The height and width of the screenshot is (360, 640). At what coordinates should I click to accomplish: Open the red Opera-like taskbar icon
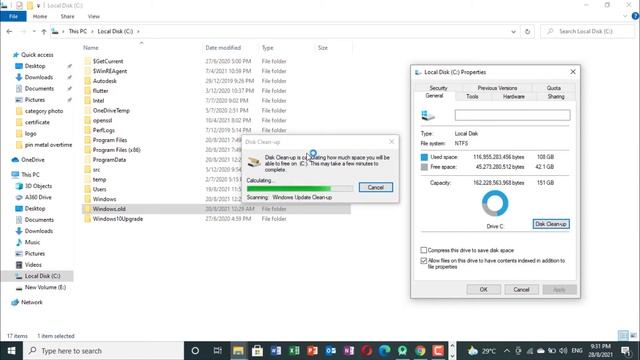click(x=367, y=351)
